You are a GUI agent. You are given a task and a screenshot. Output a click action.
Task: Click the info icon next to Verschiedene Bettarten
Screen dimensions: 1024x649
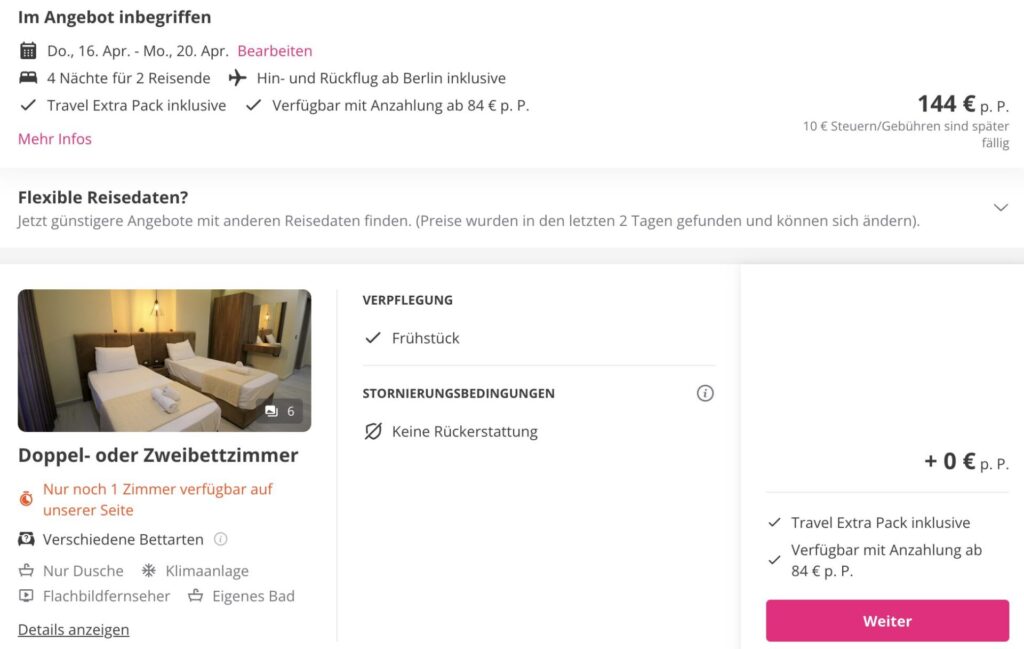pos(221,539)
